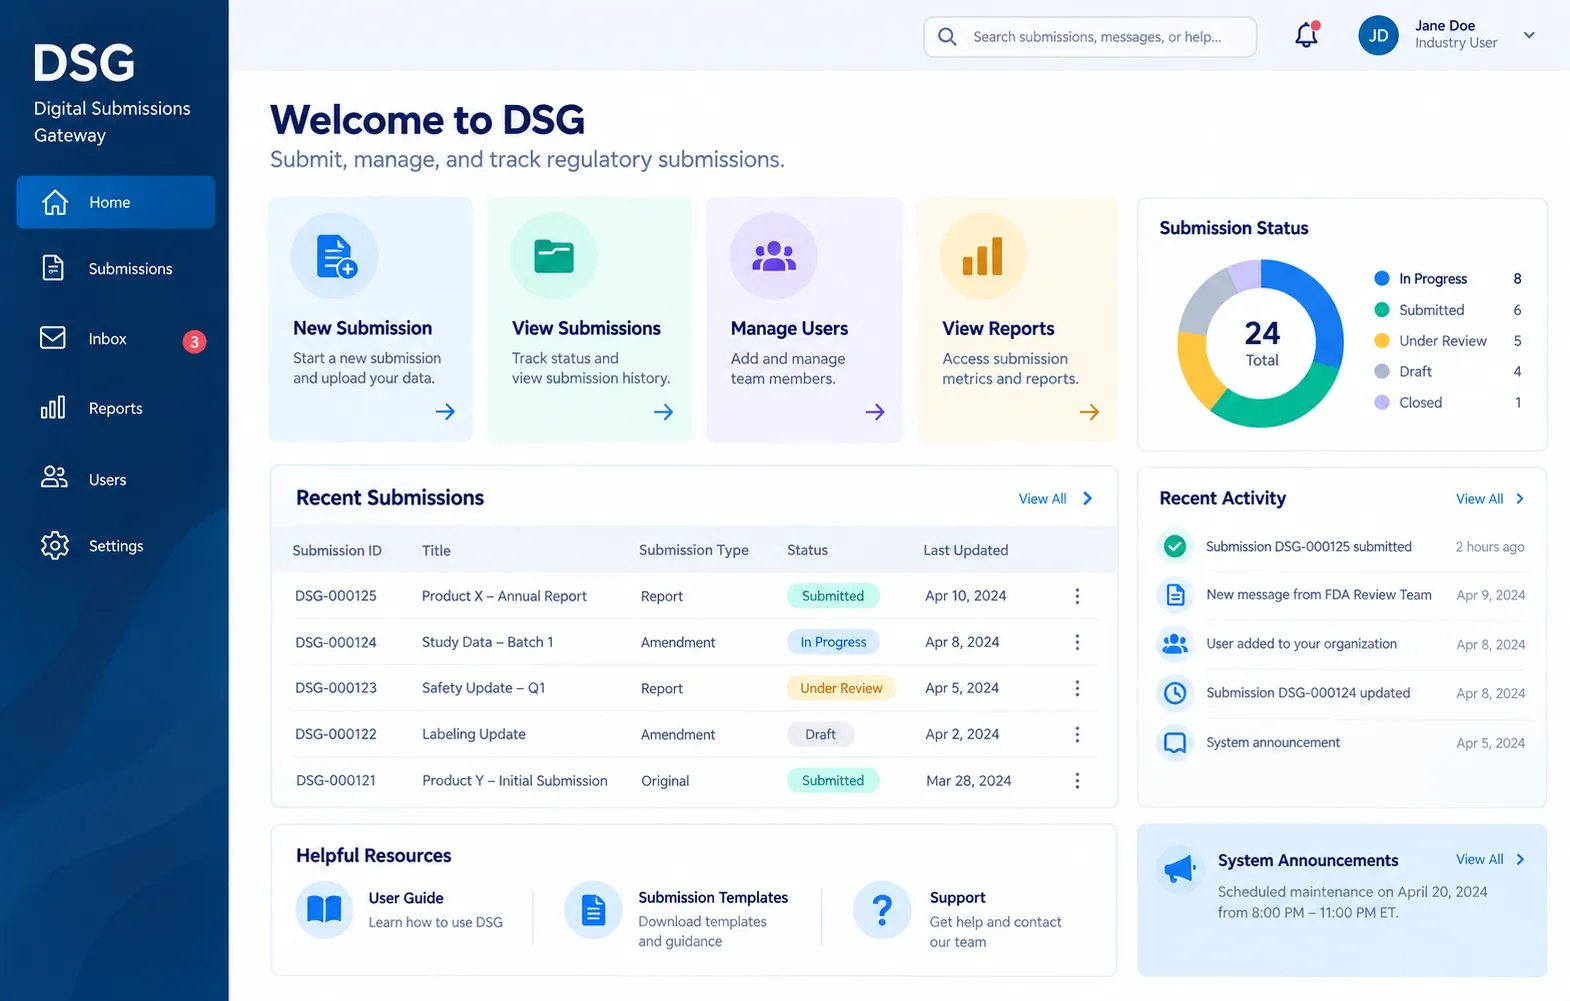Go to Home in sidebar
The width and height of the screenshot is (1570, 1001).
(x=116, y=202)
